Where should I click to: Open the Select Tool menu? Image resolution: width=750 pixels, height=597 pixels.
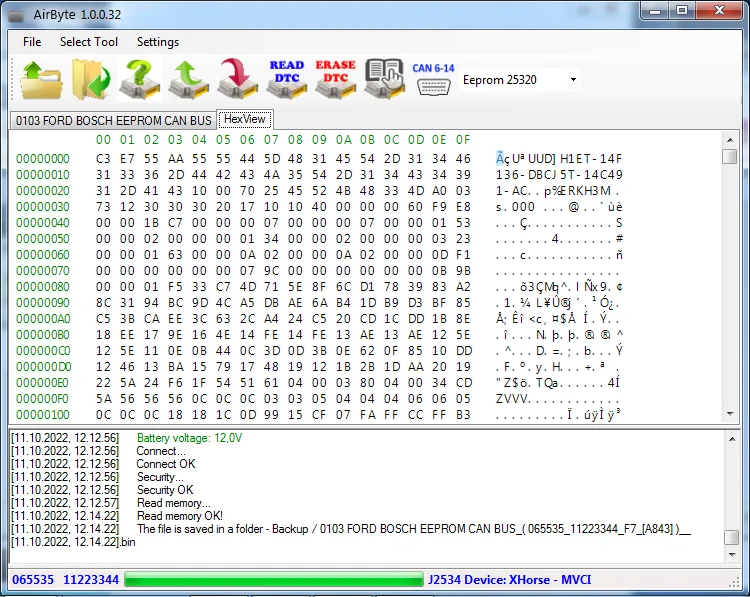89,42
